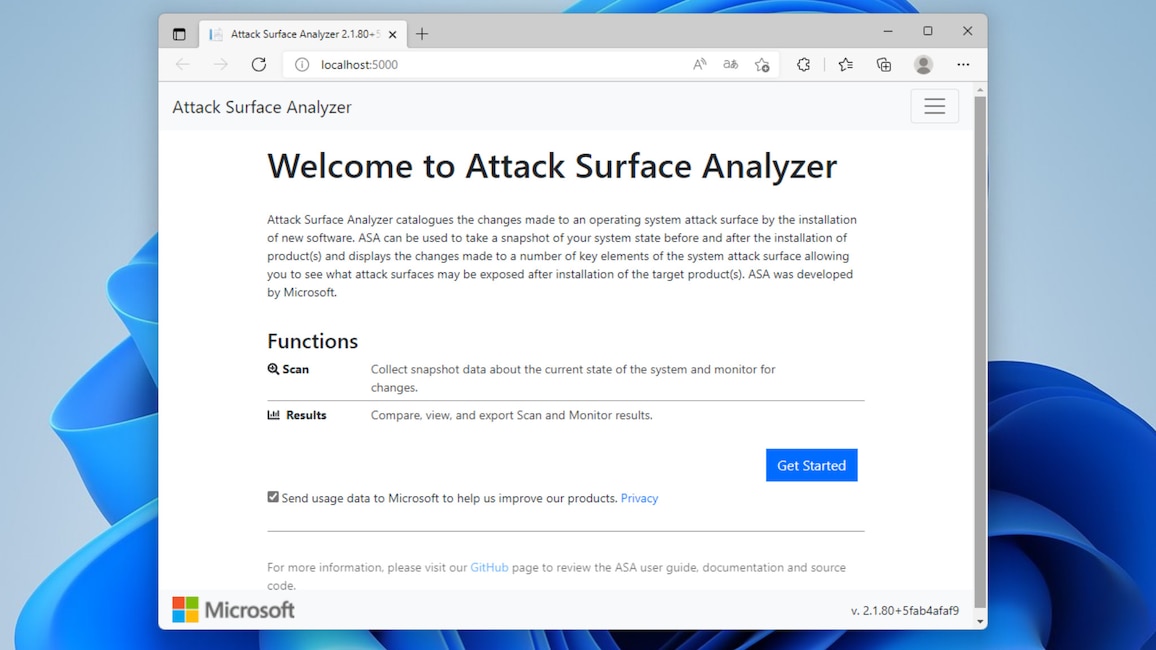This screenshot has width=1156, height=650.
Task: Open the browser profile avatar
Action: tap(923, 65)
